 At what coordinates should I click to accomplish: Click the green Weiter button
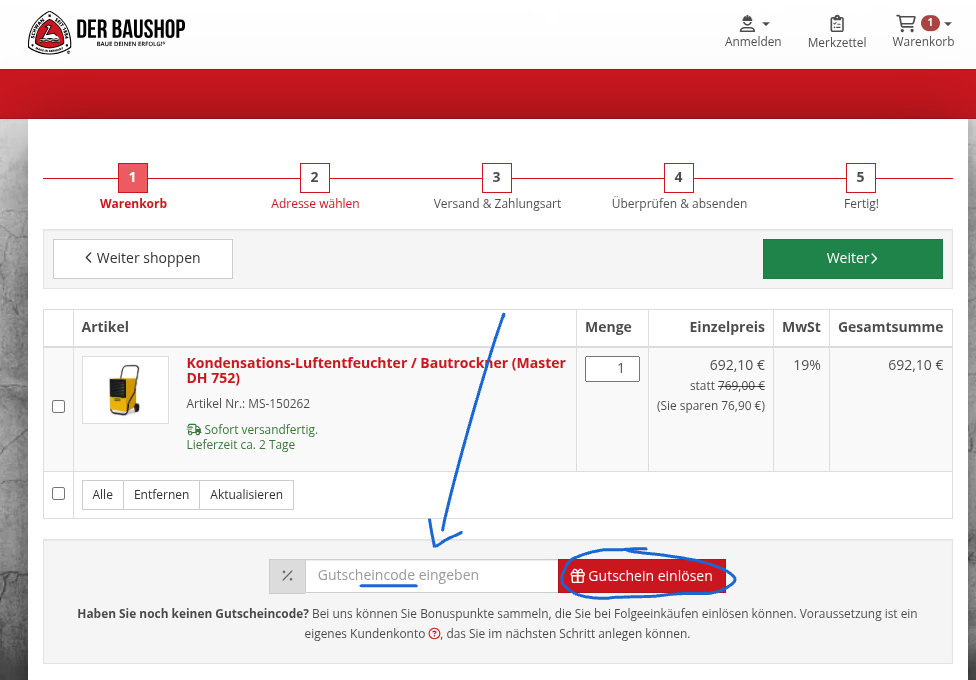point(852,258)
